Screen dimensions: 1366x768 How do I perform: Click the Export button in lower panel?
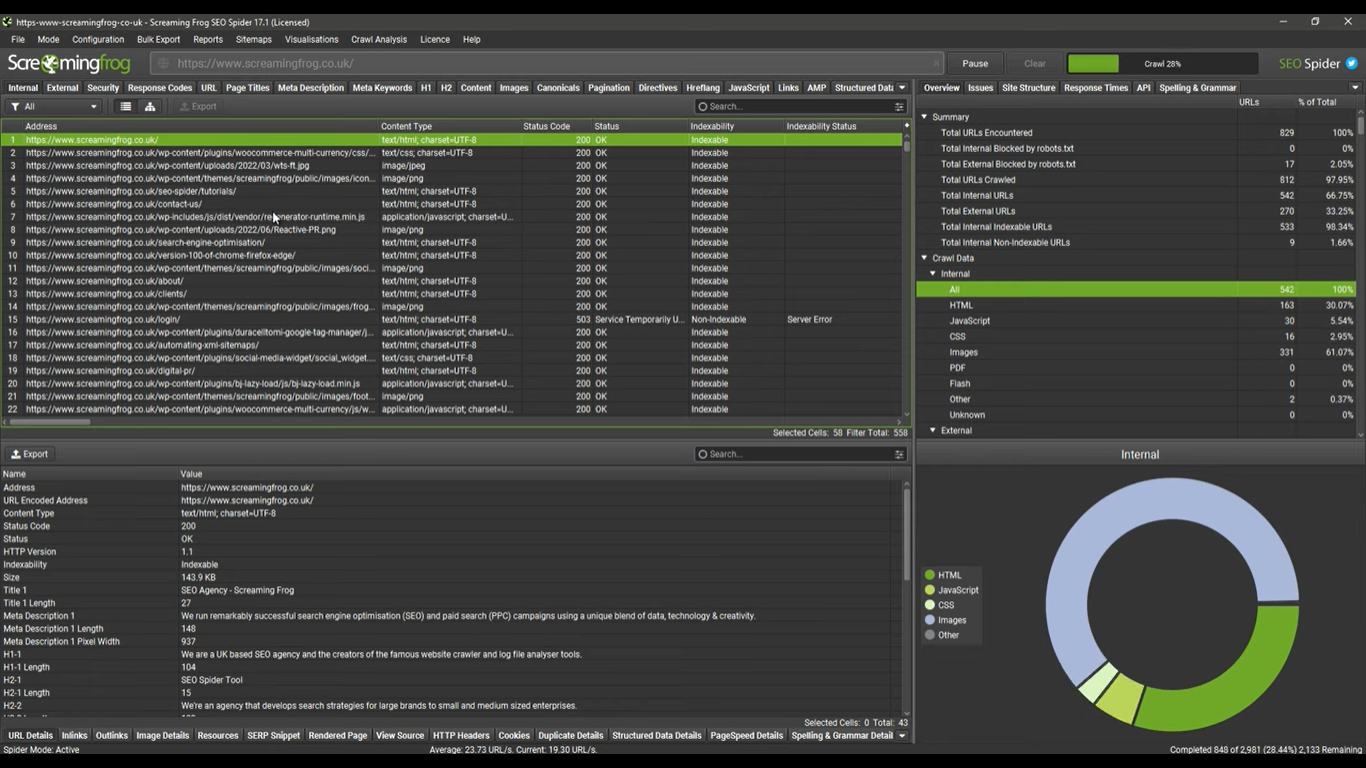(30, 454)
